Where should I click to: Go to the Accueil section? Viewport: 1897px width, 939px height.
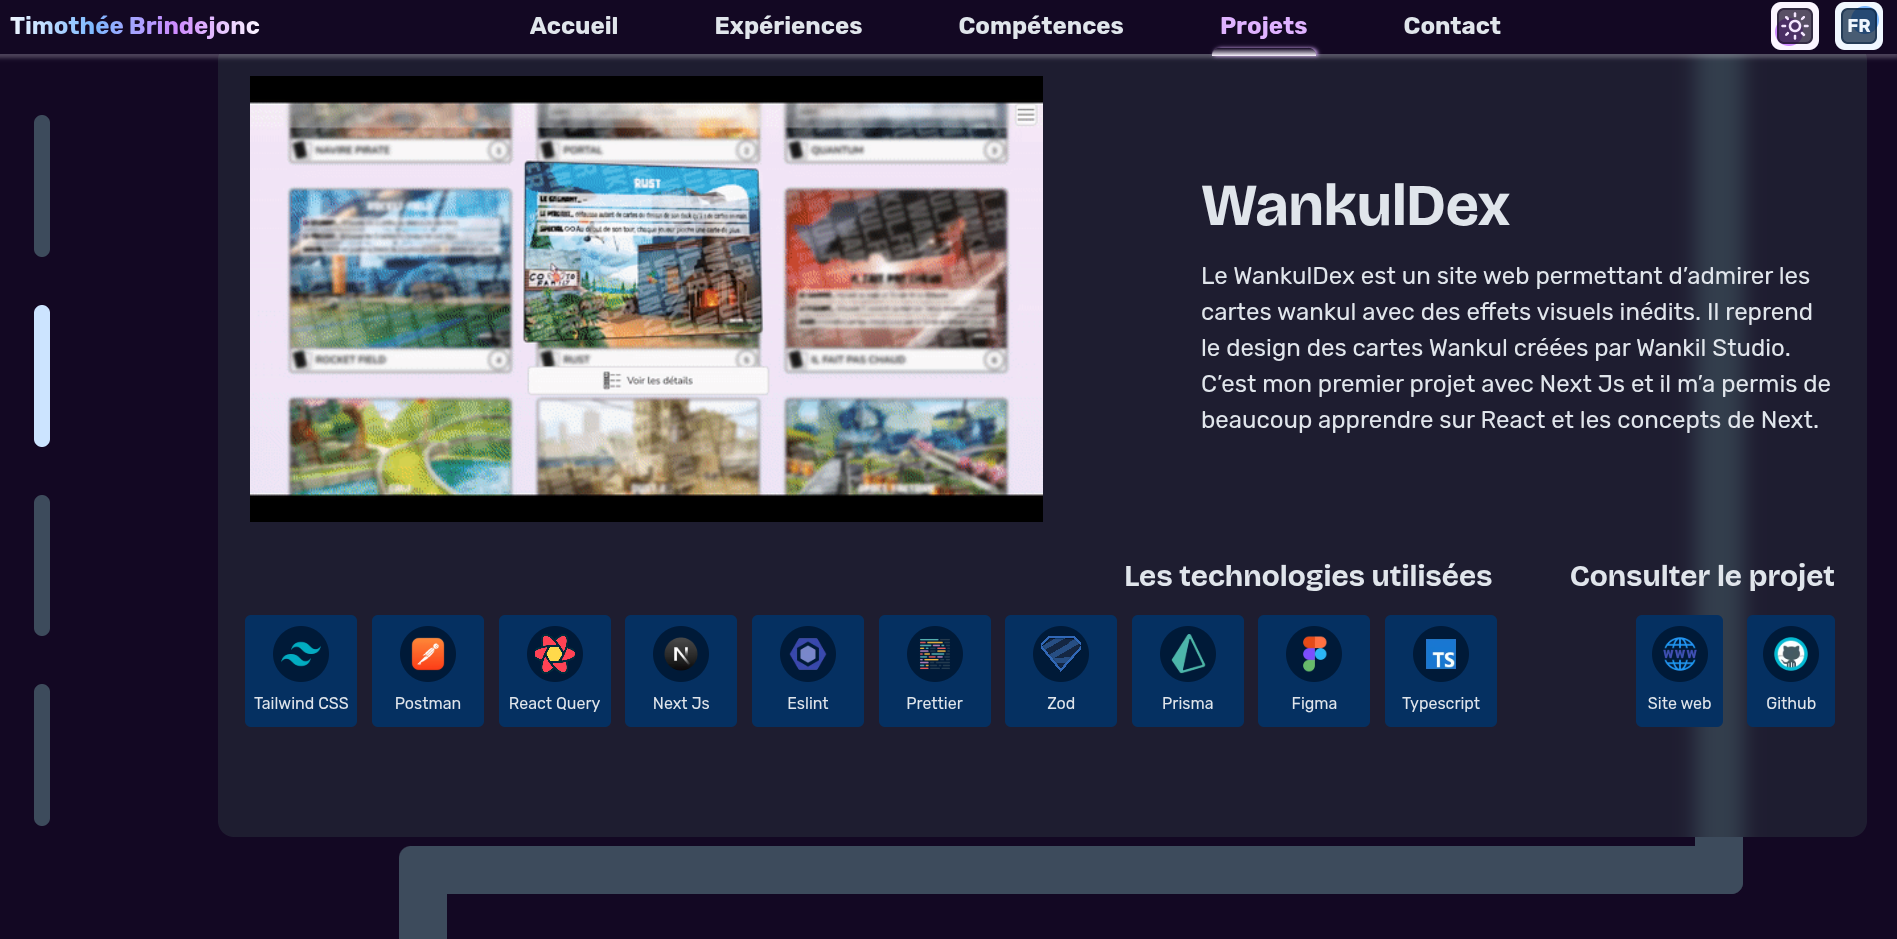click(574, 26)
